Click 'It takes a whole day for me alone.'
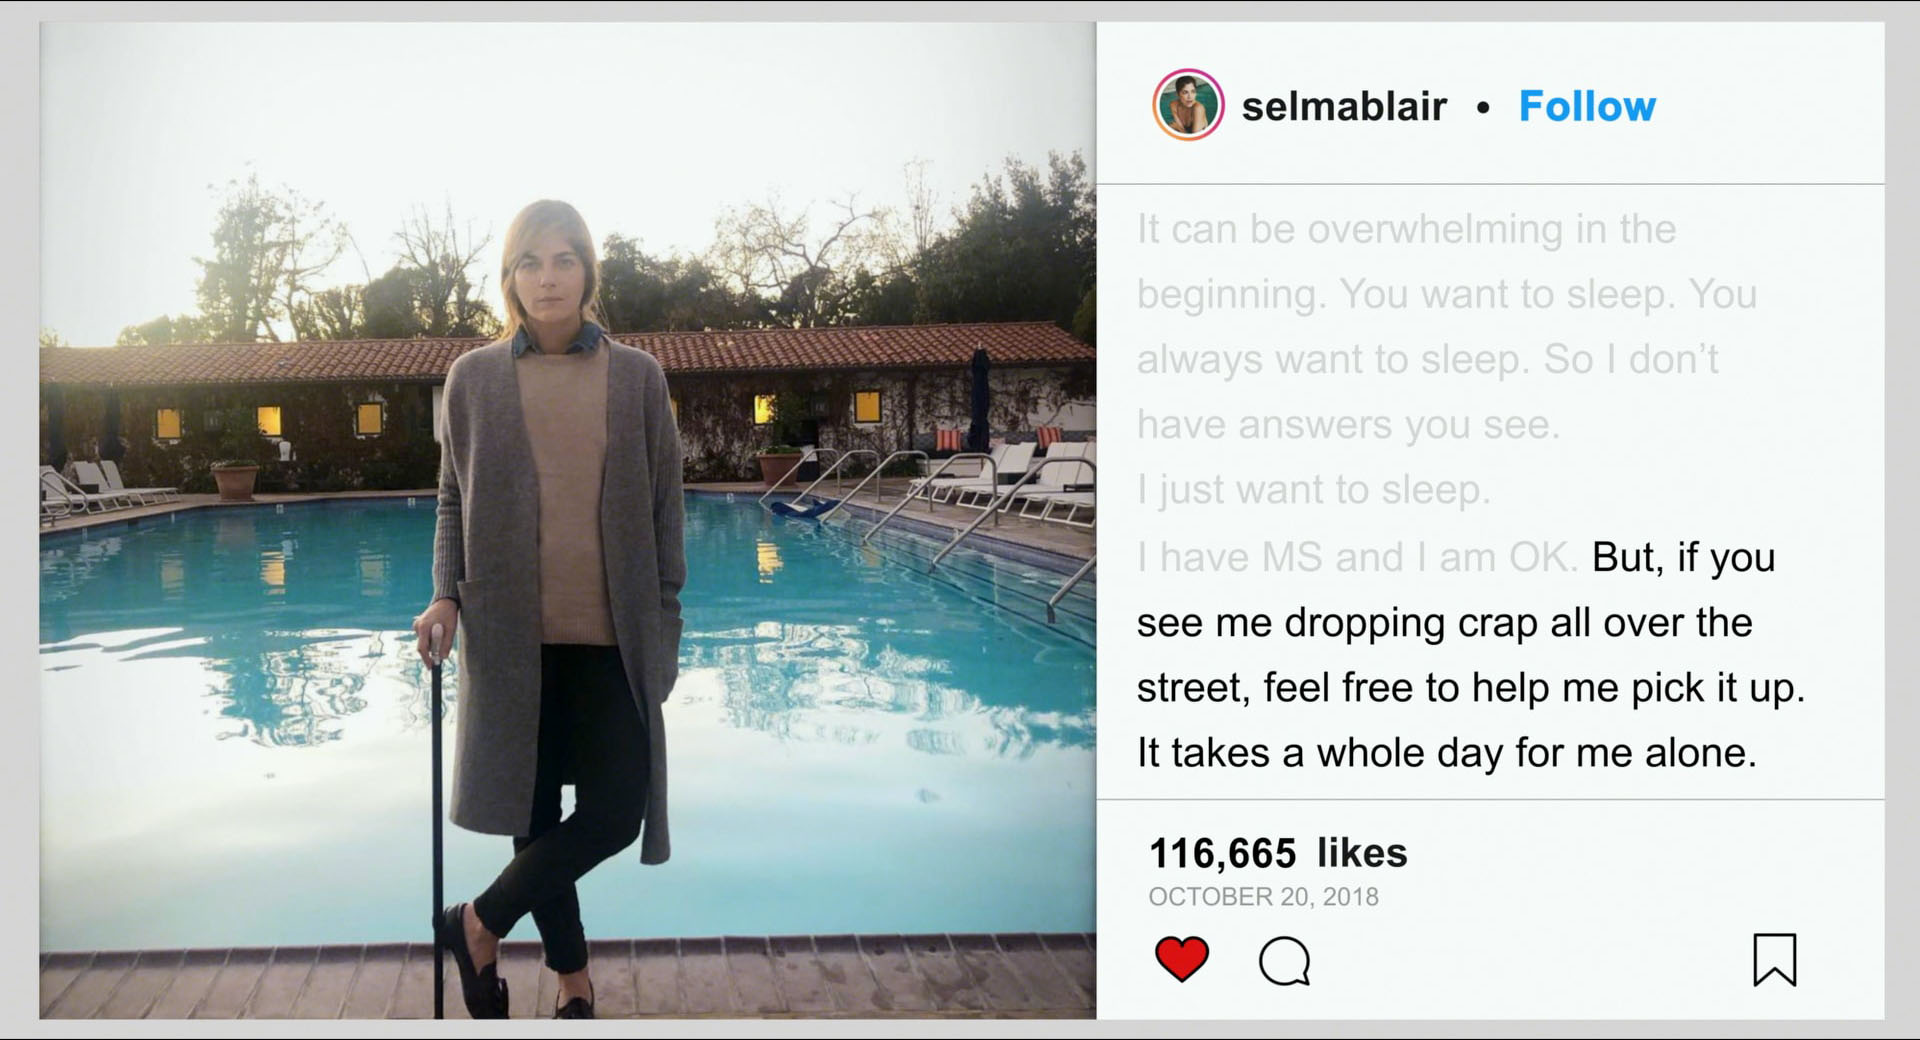 1446,752
